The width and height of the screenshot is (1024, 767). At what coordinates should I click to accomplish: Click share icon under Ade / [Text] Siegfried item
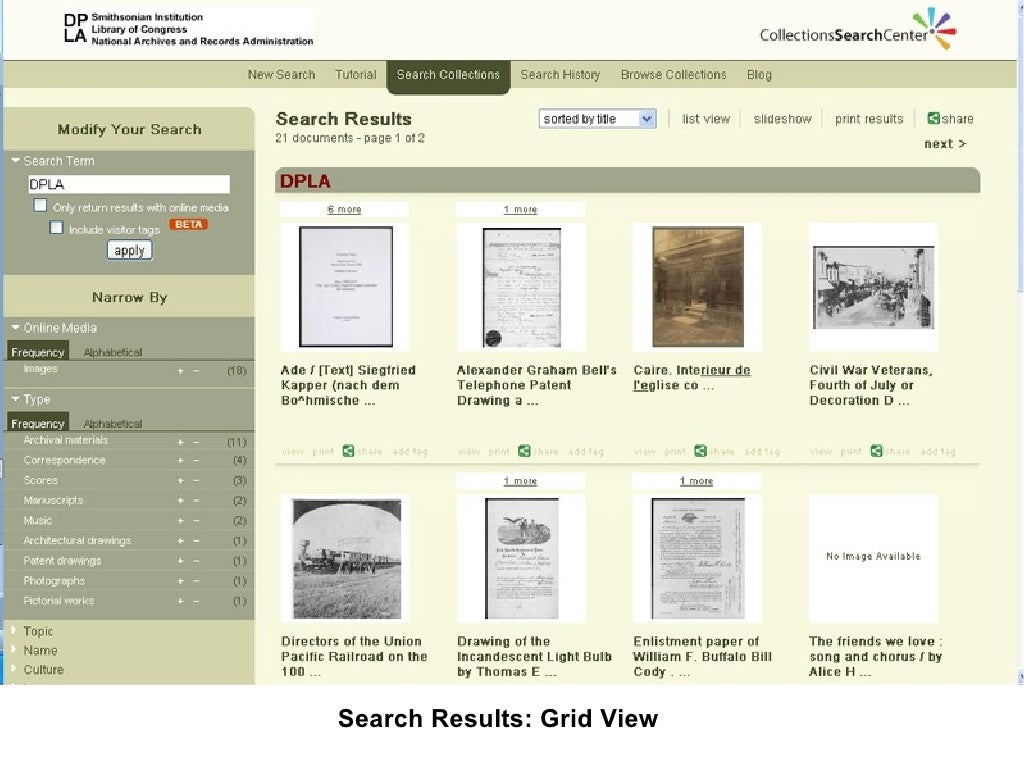tap(348, 451)
